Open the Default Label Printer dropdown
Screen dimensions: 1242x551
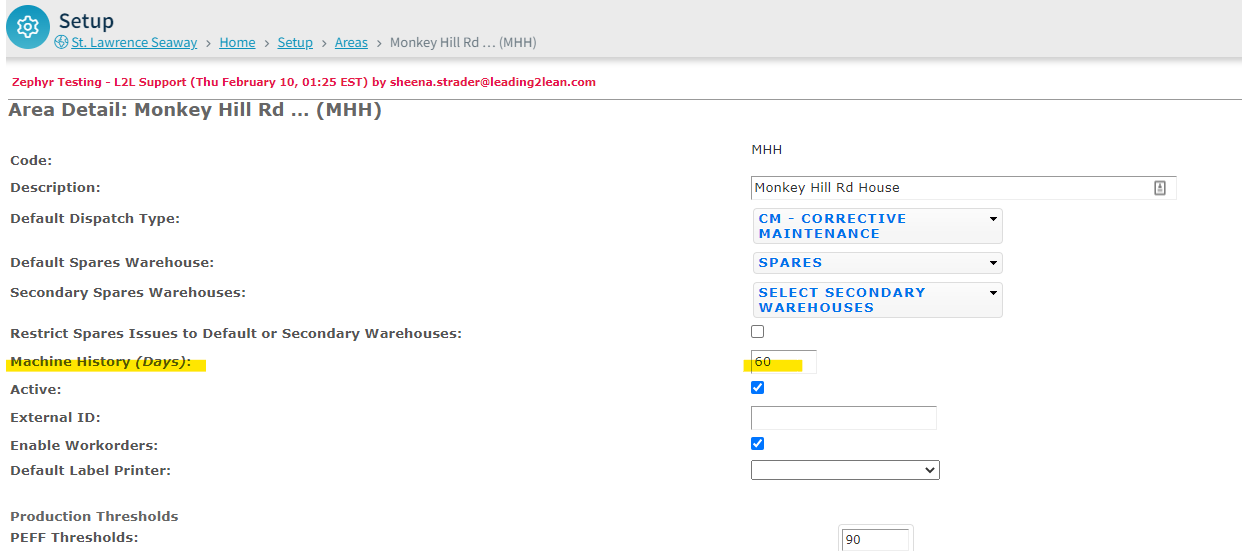click(x=845, y=470)
